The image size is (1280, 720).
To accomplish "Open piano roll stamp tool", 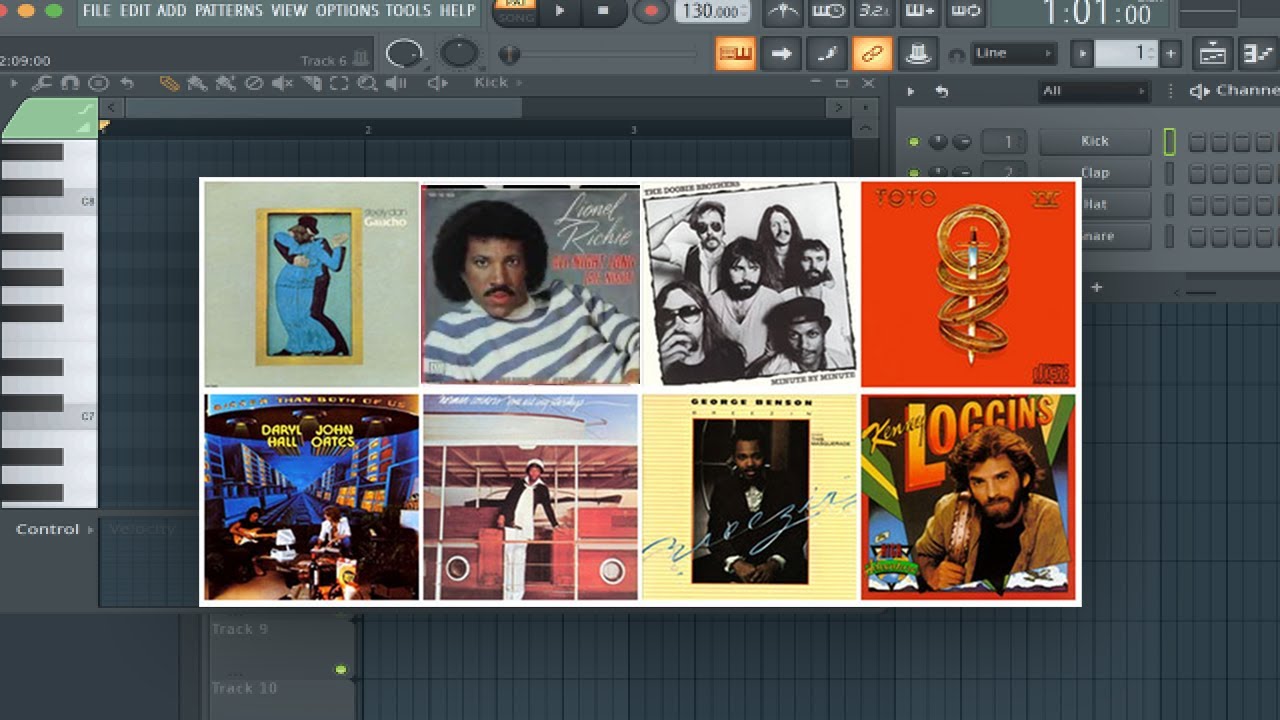I will point(98,84).
